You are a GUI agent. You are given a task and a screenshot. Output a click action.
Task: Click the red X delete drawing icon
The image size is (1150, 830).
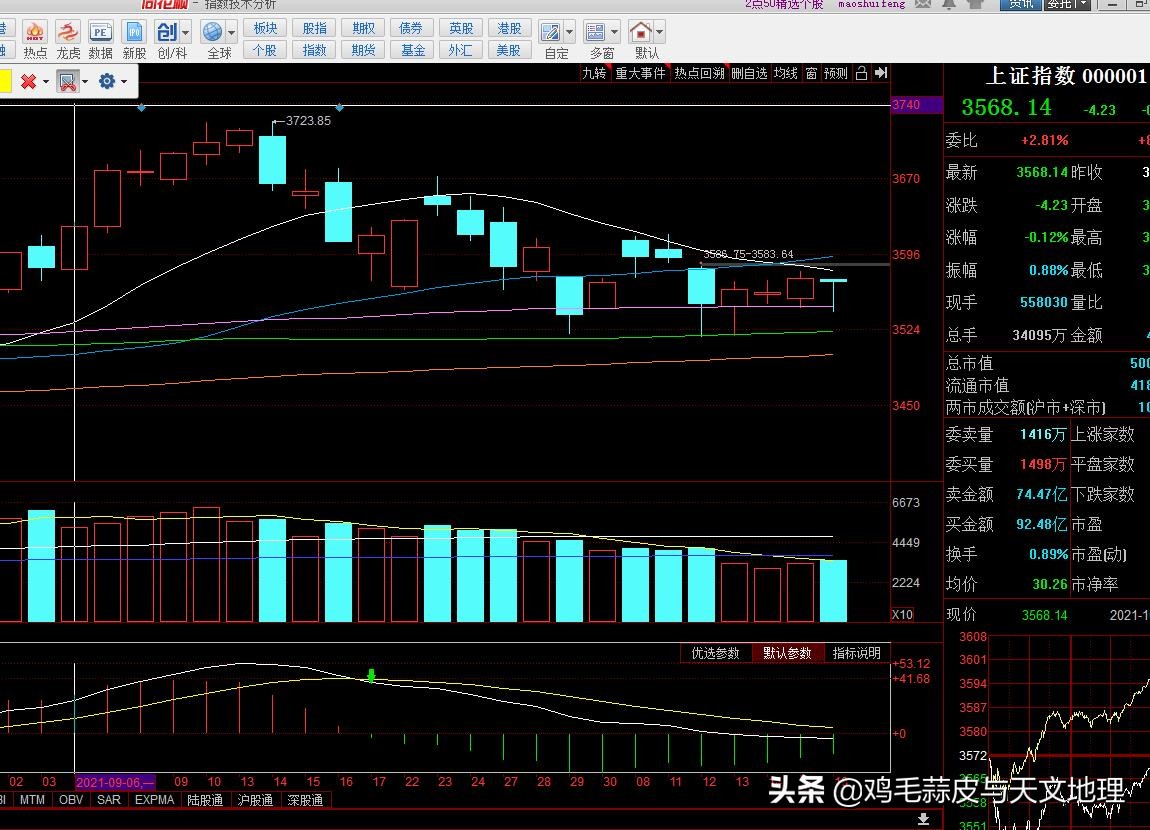pos(29,81)
